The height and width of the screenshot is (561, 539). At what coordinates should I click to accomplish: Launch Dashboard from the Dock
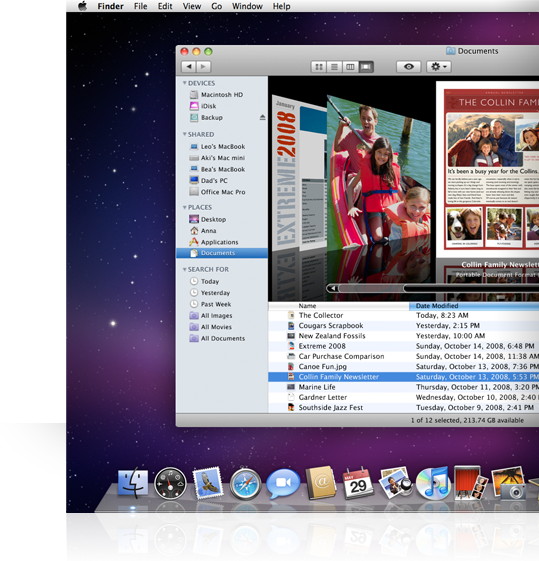coord(170,483)
